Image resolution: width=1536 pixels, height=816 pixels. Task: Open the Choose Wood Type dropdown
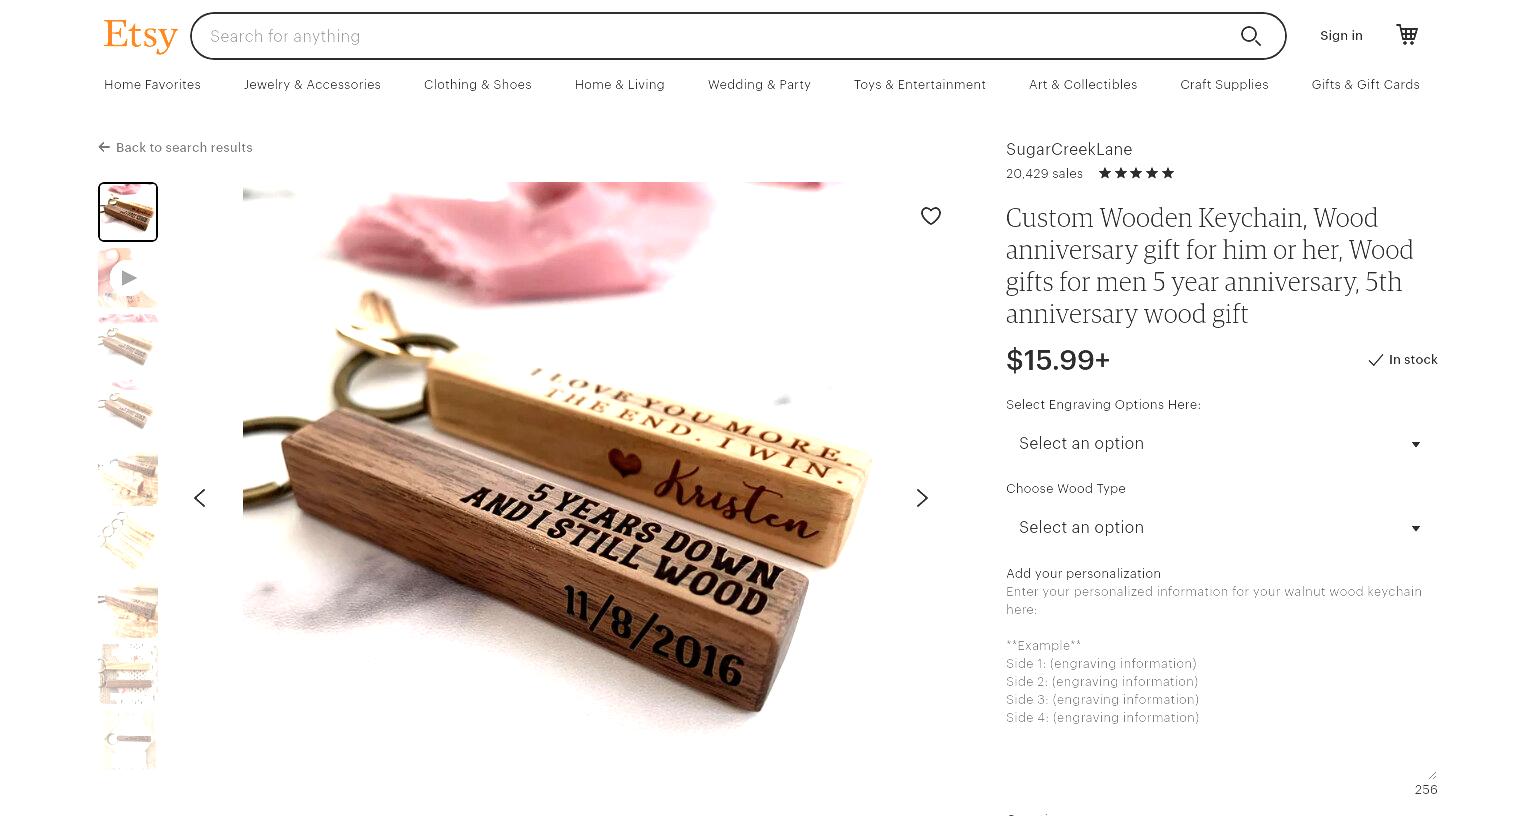1221,528
